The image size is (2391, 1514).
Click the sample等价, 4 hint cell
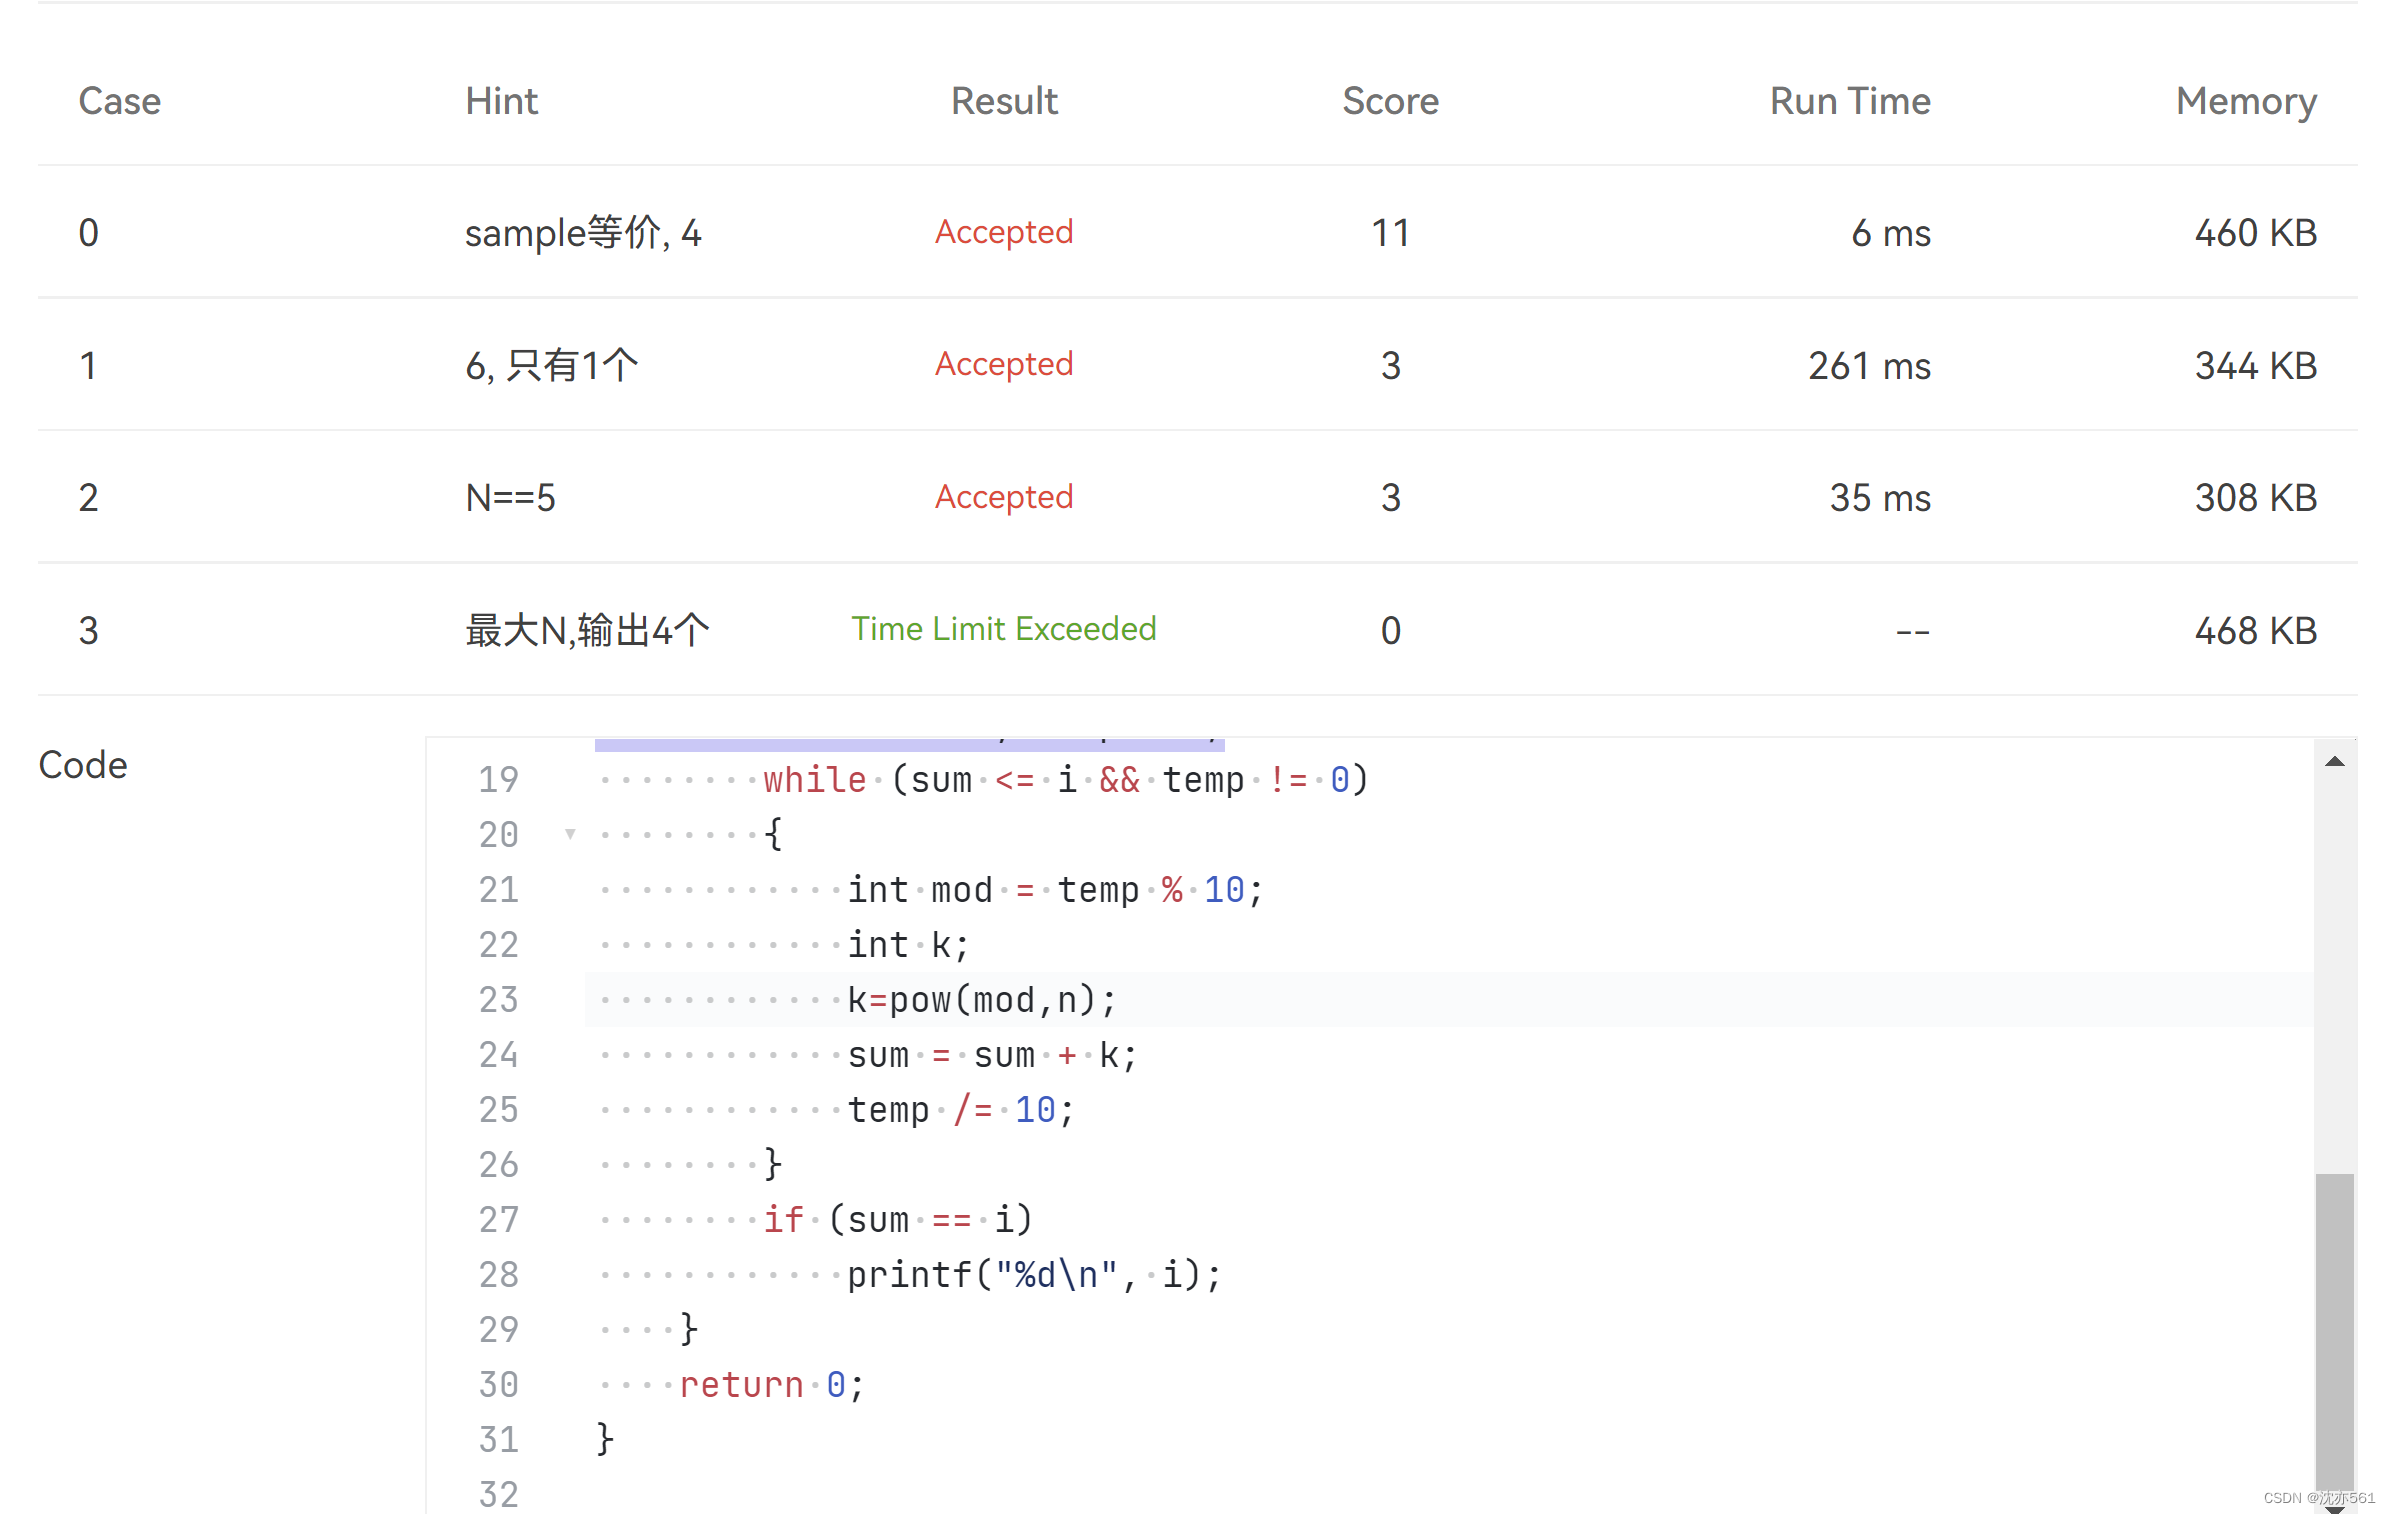(x=583, y=233)
